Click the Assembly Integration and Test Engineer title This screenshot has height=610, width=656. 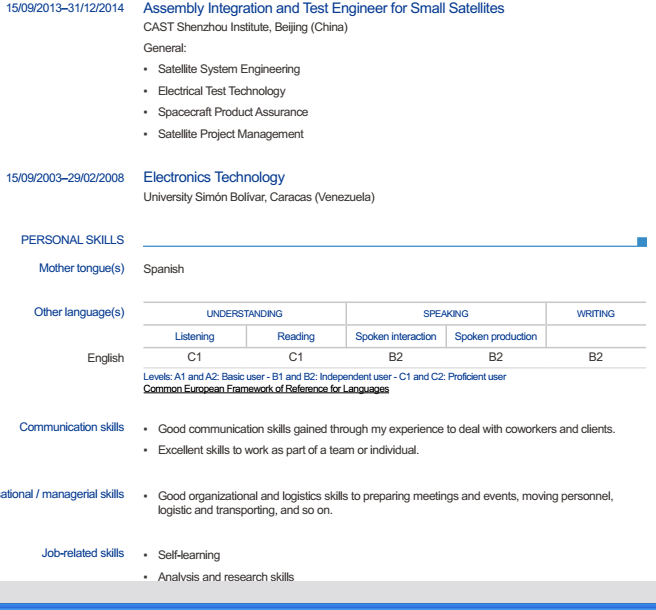324,9
